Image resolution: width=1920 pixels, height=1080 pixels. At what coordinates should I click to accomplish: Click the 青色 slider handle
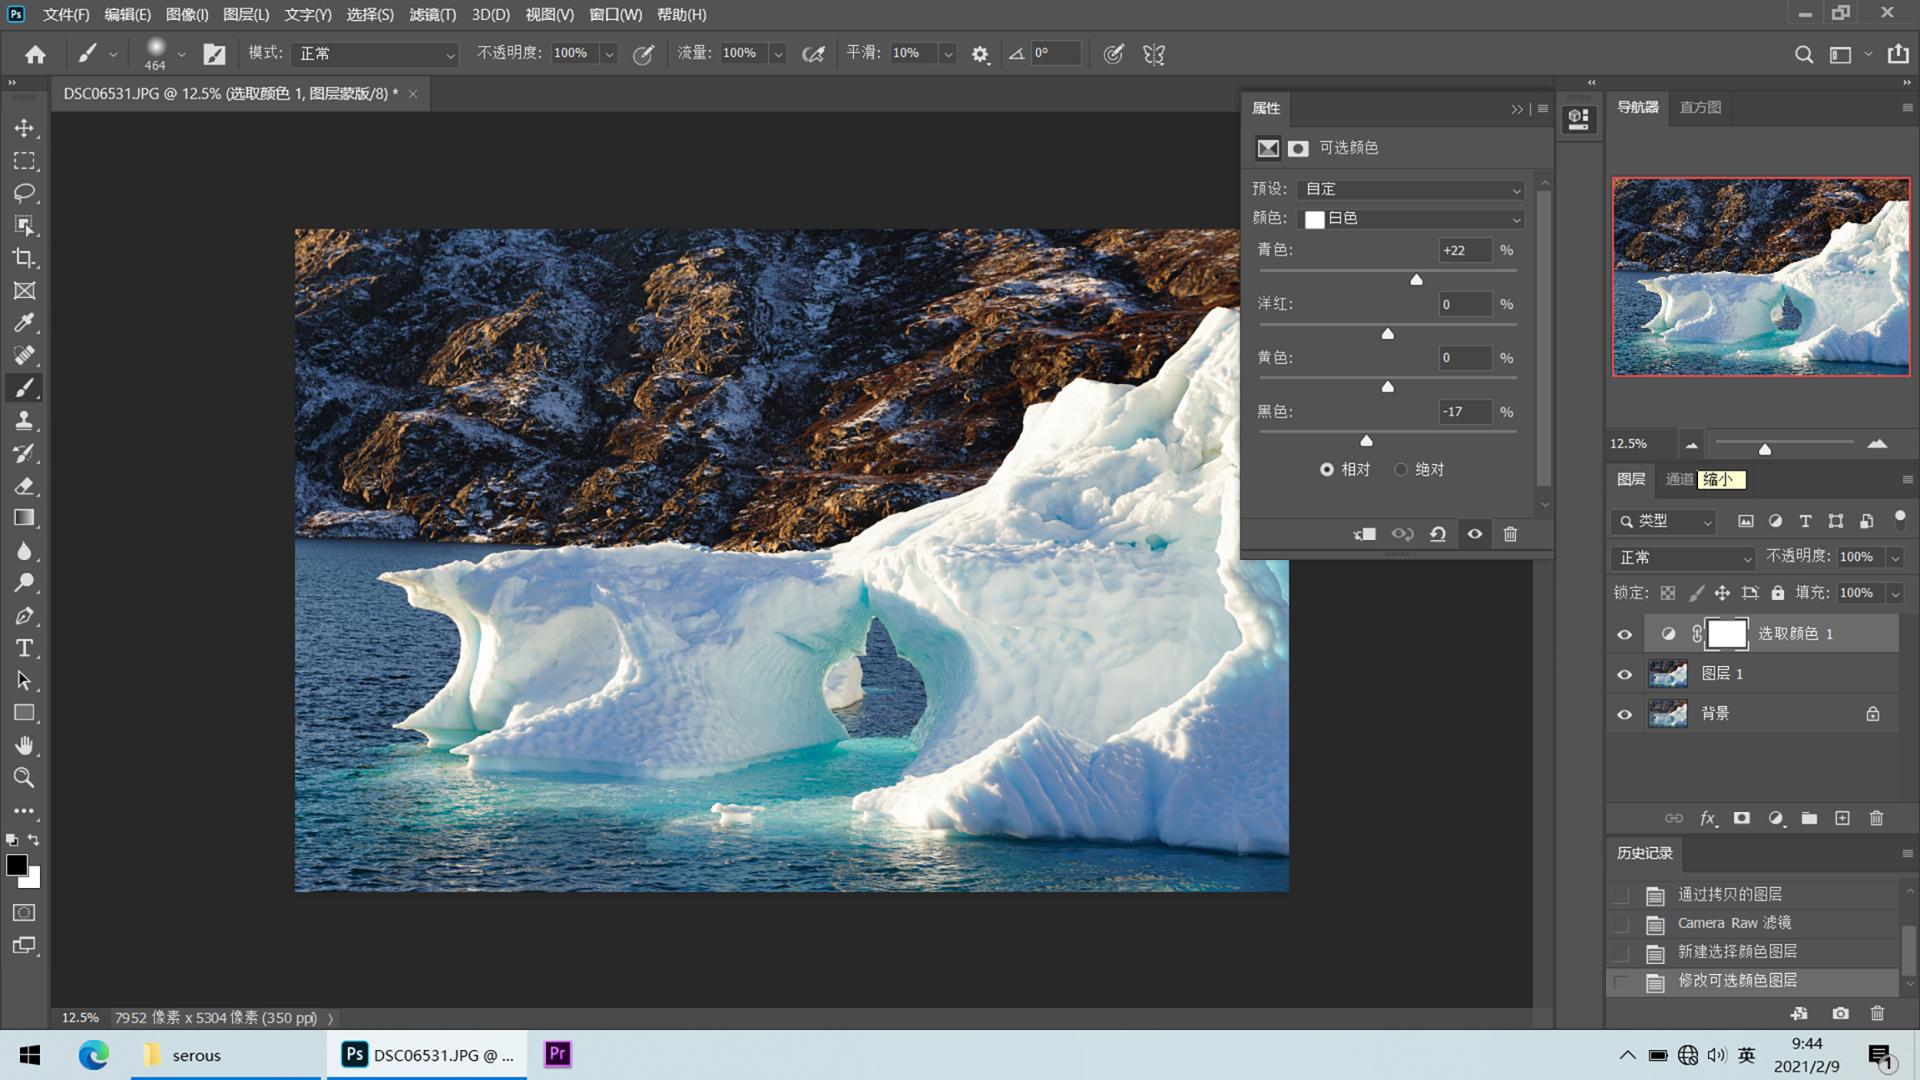[1416, 280]
